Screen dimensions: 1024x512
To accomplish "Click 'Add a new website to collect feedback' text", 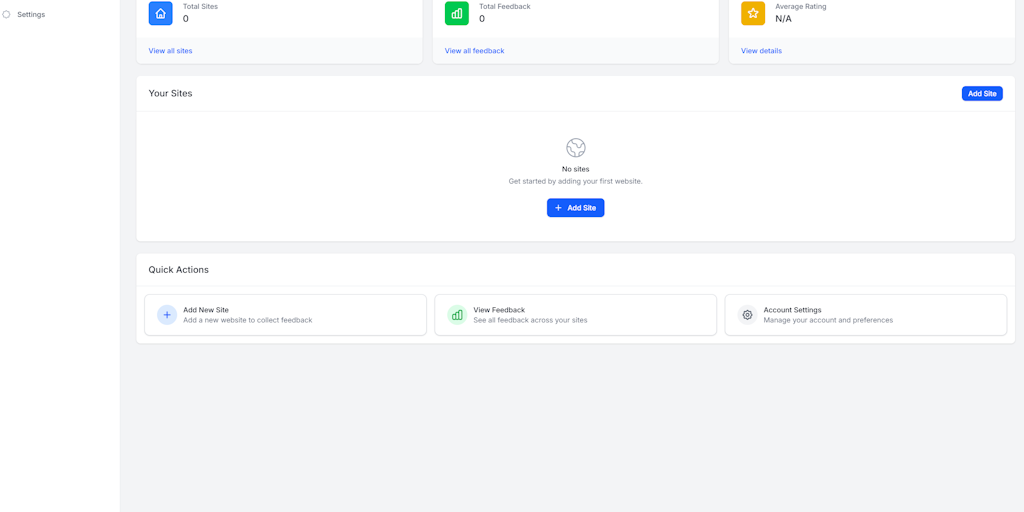I will coord(248,321).
